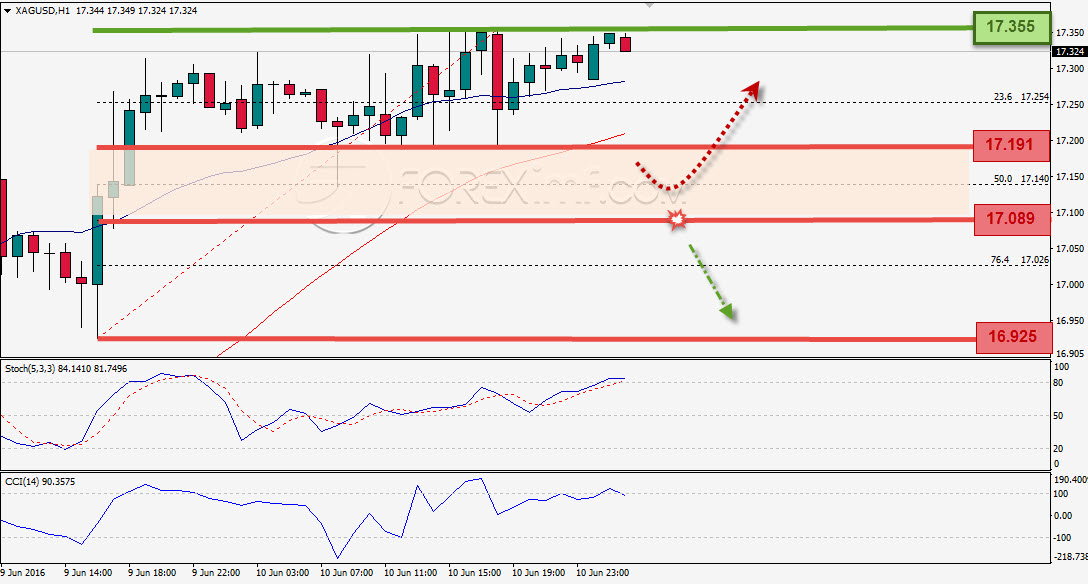Image resolution: width=1088 pixels, height=584 pixels.
Task: Click the 17.150 price scale value
Action: (x=1069, y=177)
